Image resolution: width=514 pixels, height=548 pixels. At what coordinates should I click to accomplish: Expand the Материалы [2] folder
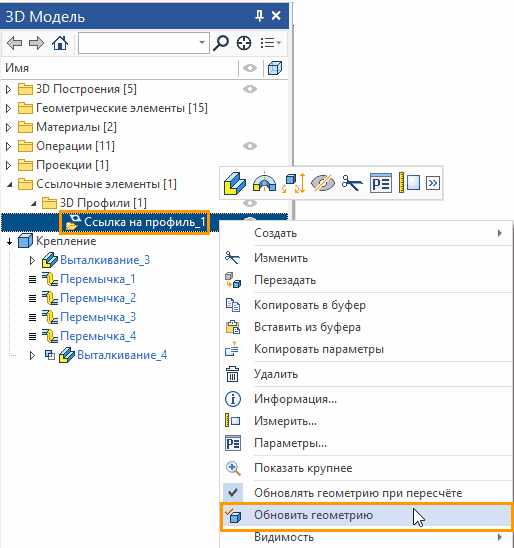click(x=9, y=128)
